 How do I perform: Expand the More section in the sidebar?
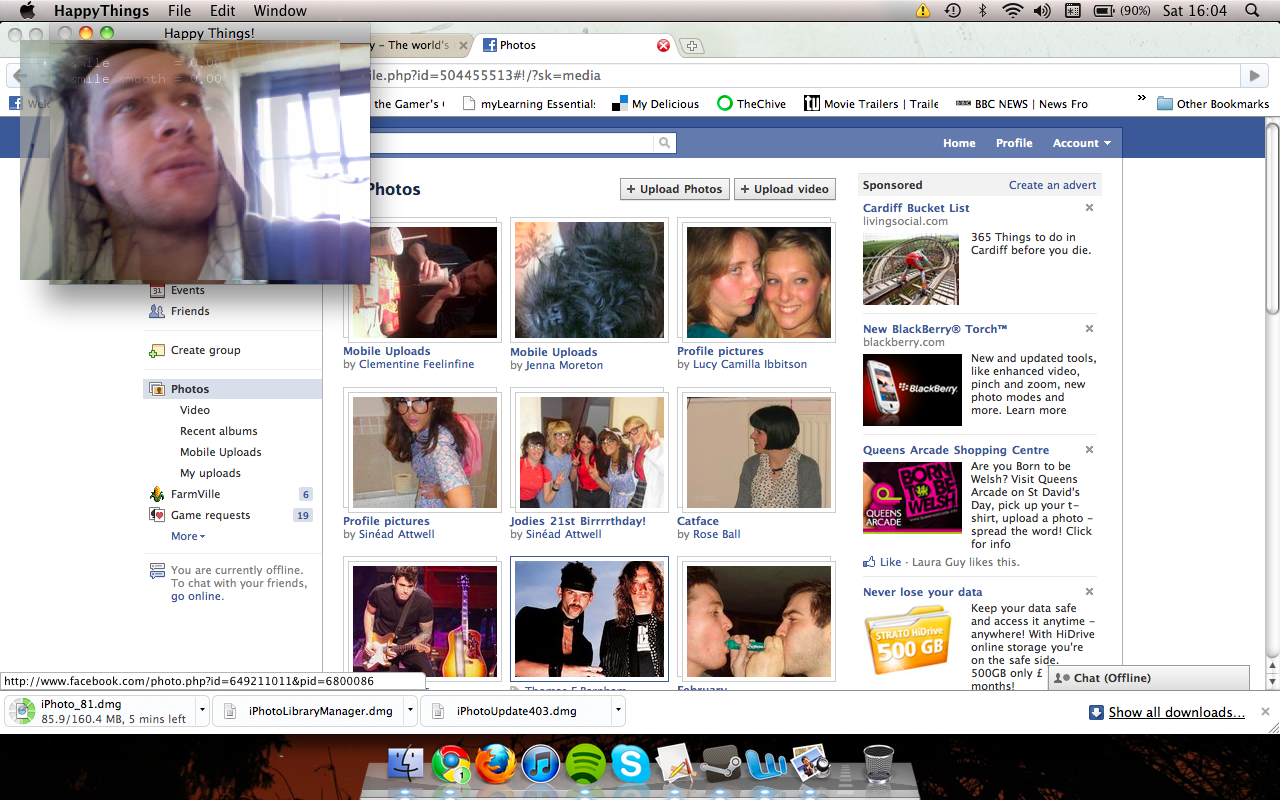pyautogui.click(x=187, y=536)
